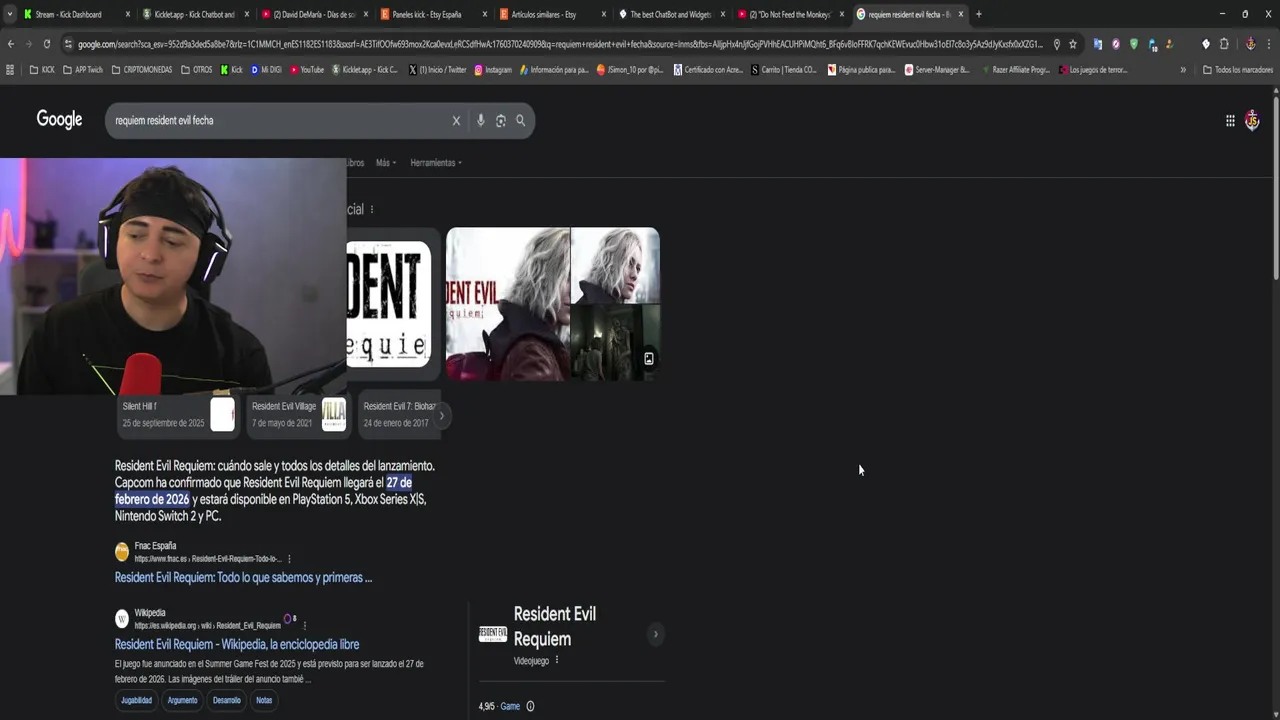Select the Silent Hill f game card

pyautogui.click(x=178, y=414)
